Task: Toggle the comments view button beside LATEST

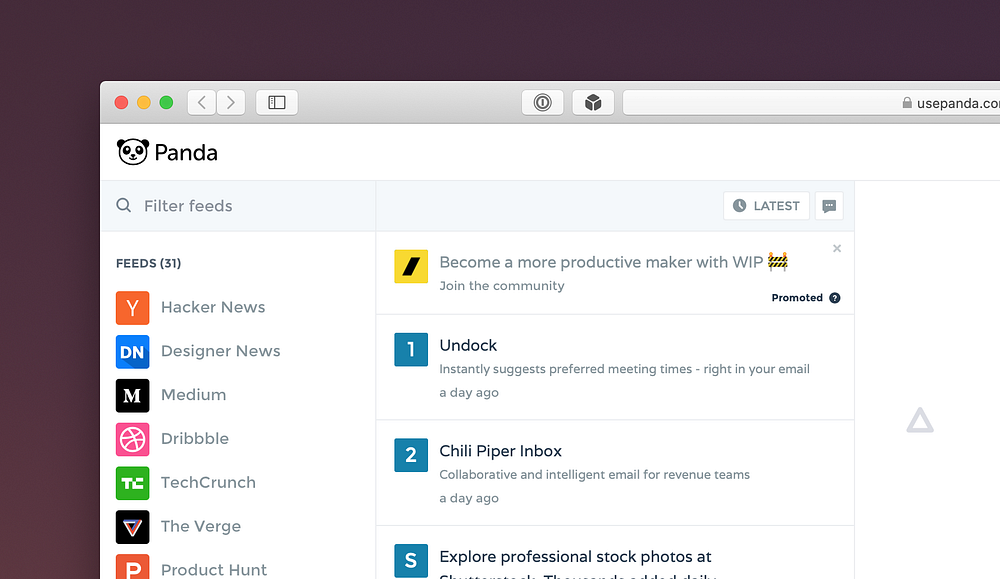Action: (x=829, y=206)
